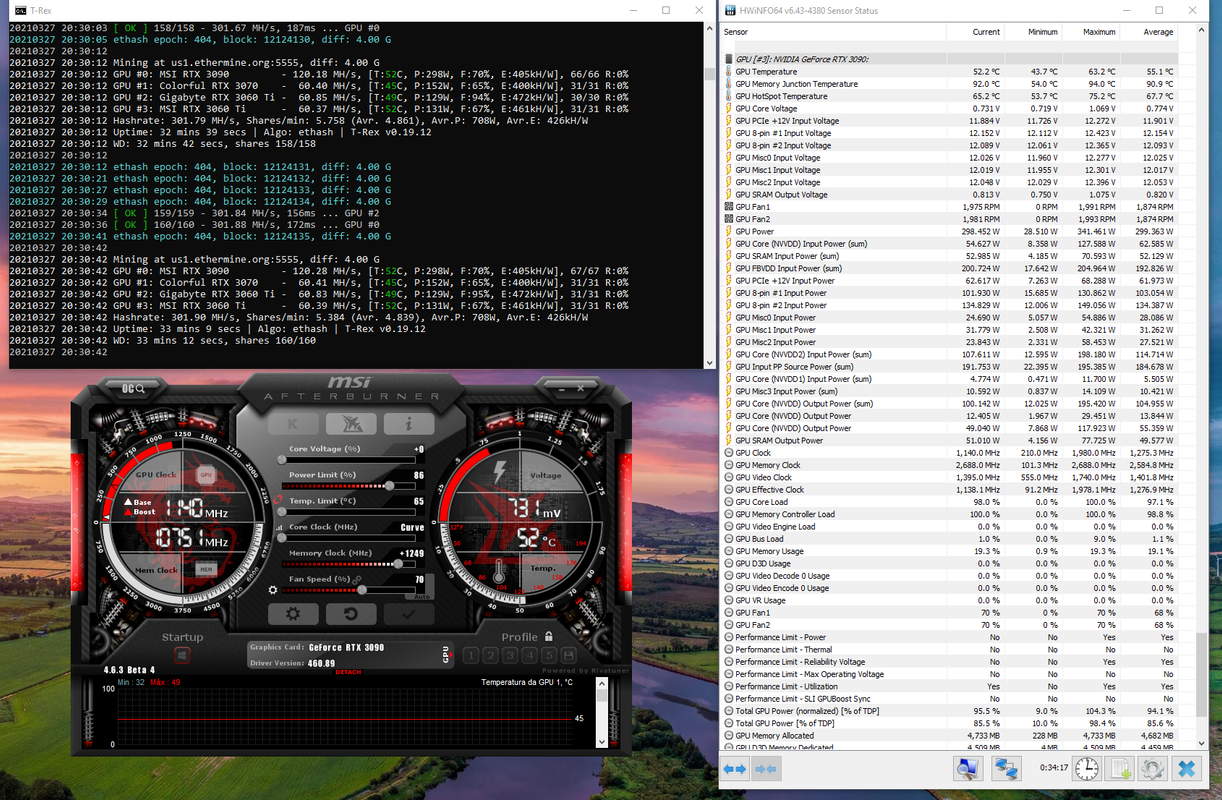The width and height of the screenshot is (1222, 800).
Task: Click the HWiNFO Average column header
Action: coord(1149,32)
